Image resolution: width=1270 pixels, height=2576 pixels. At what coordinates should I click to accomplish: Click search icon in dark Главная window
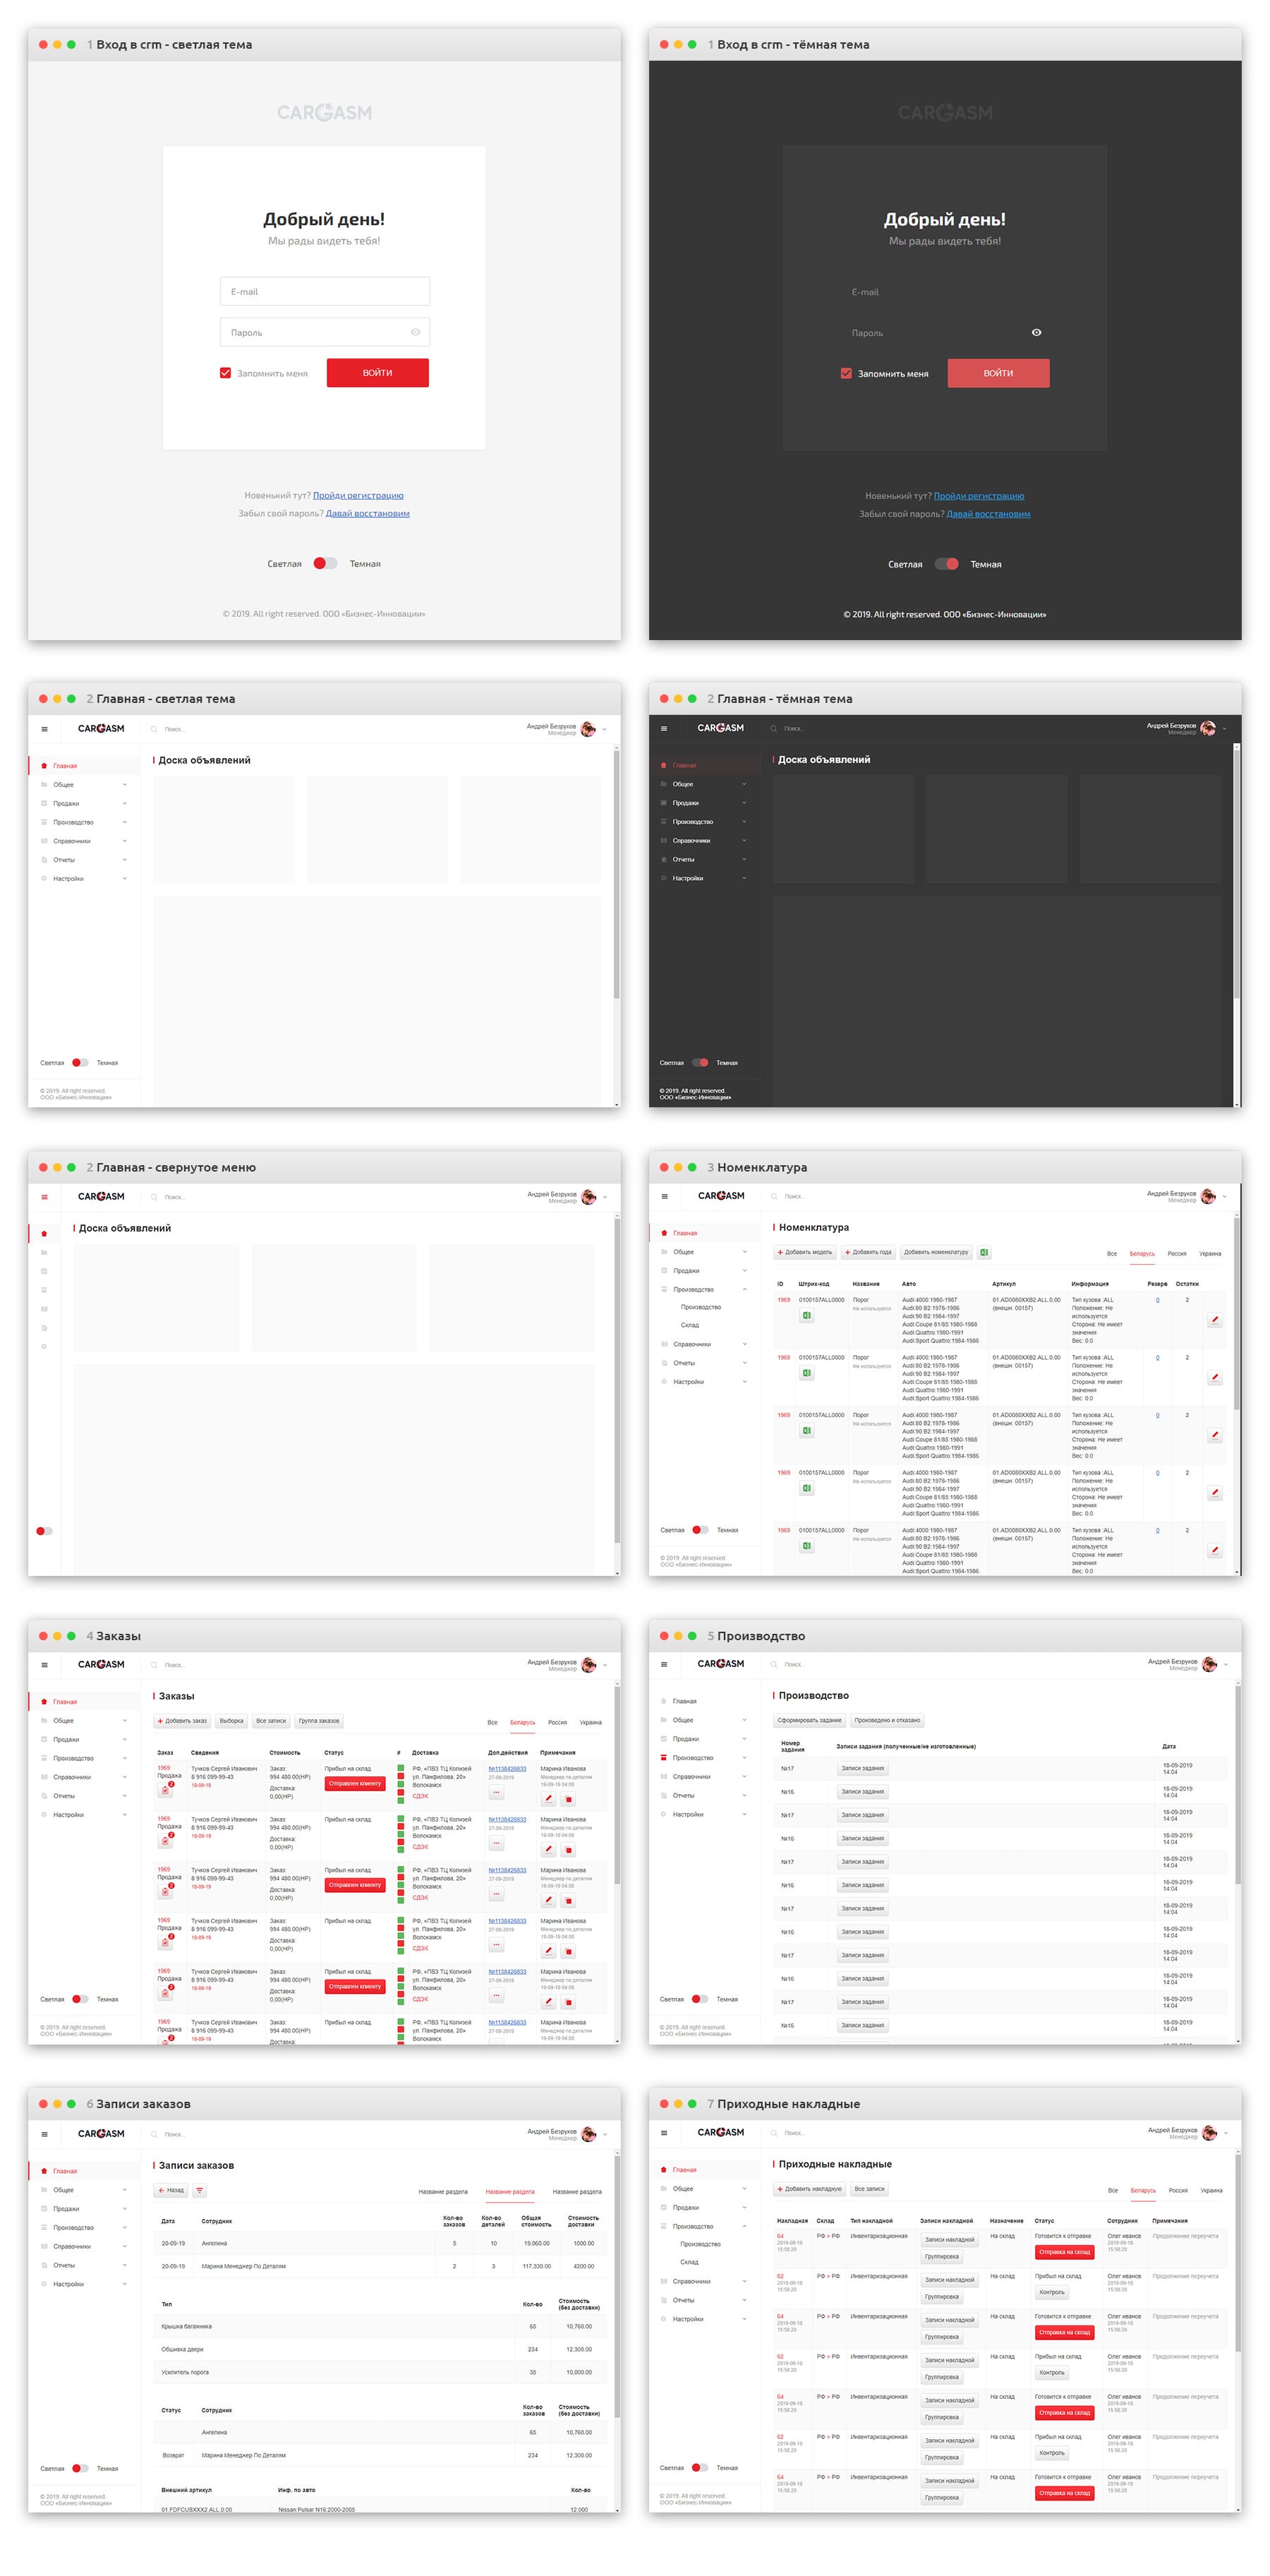(x=774, y=728)
